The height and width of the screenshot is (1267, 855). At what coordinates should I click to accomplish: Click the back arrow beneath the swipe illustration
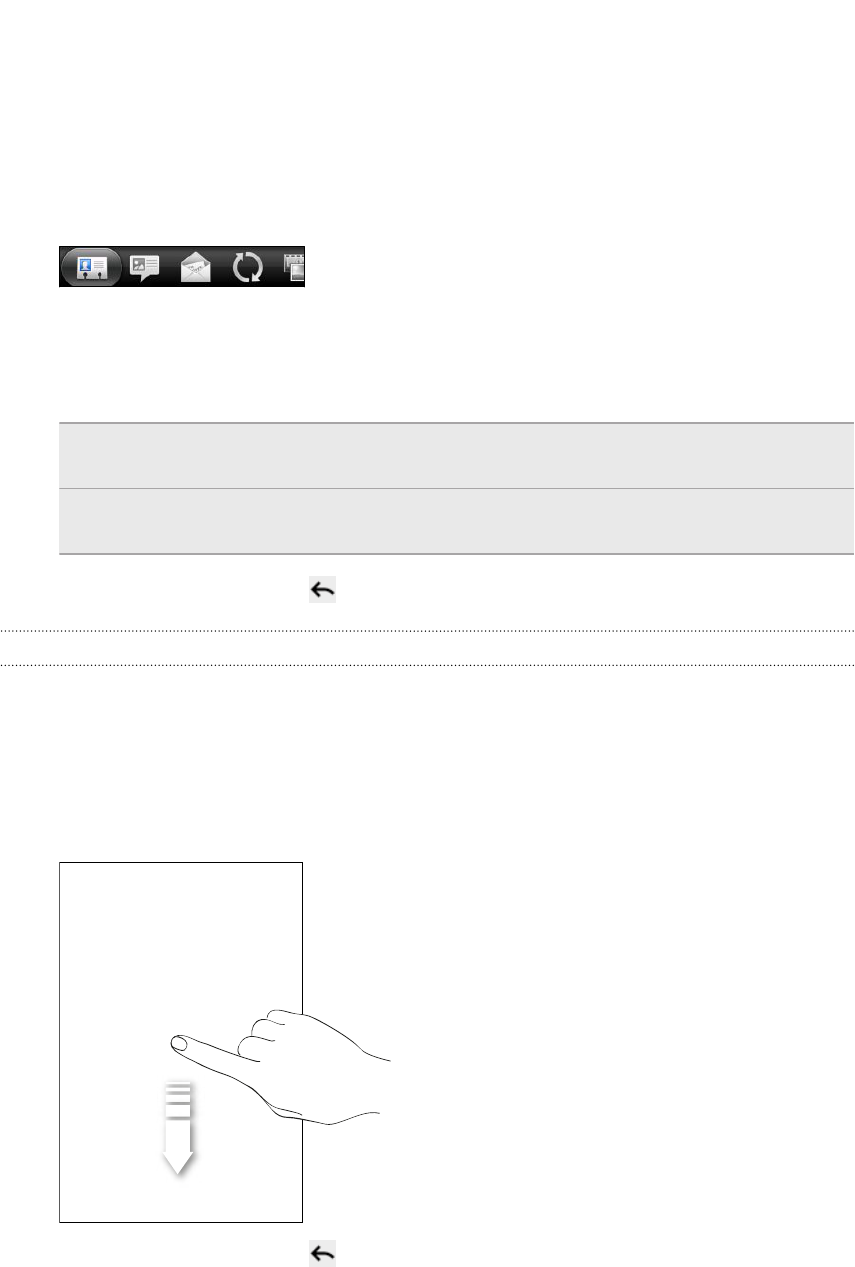322,1253
